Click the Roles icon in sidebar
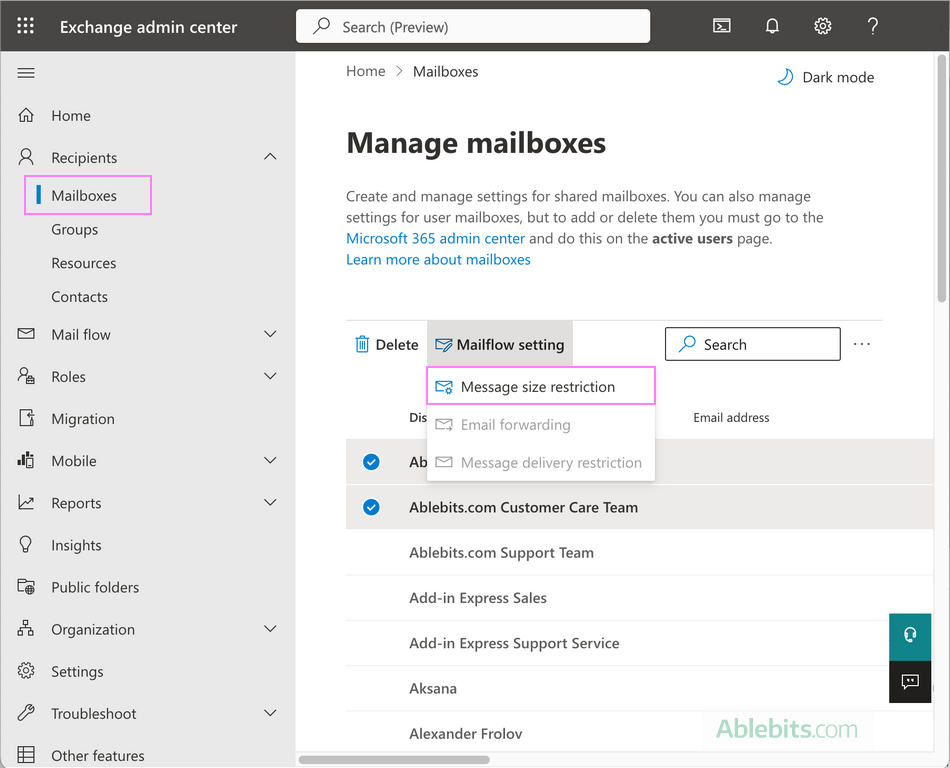 [26, 376]
